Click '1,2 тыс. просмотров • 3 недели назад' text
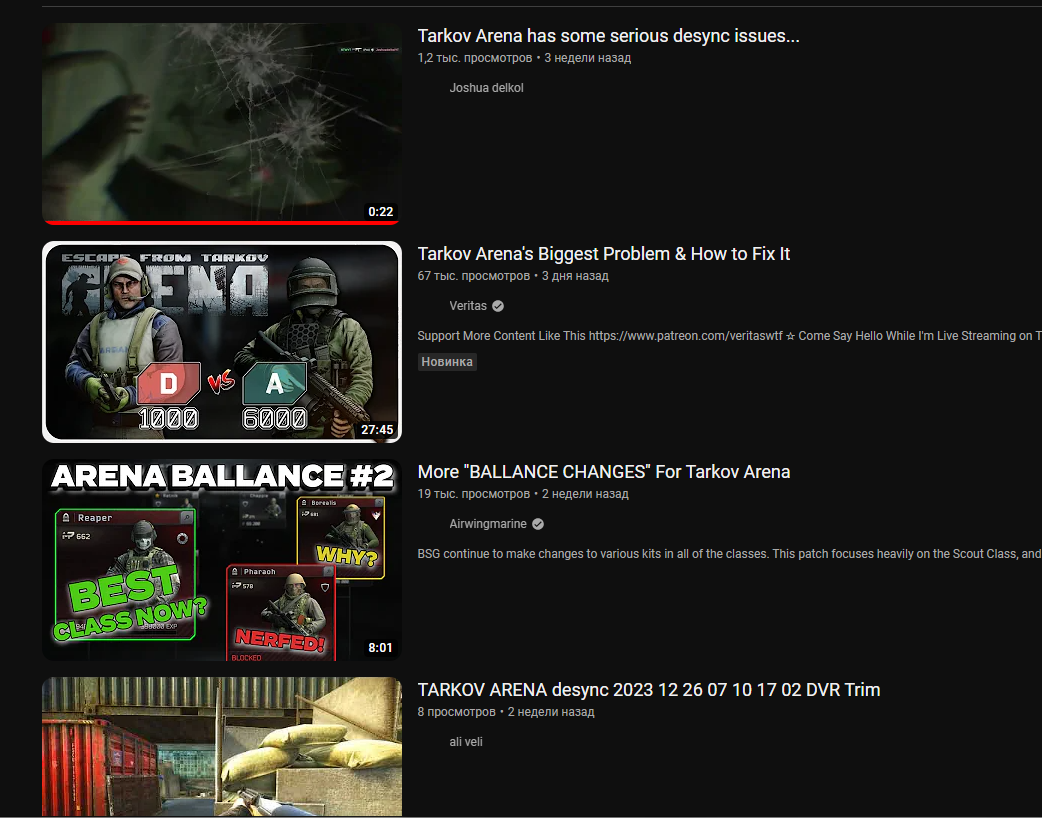1042x818 pixels. (x=524, y=58)
